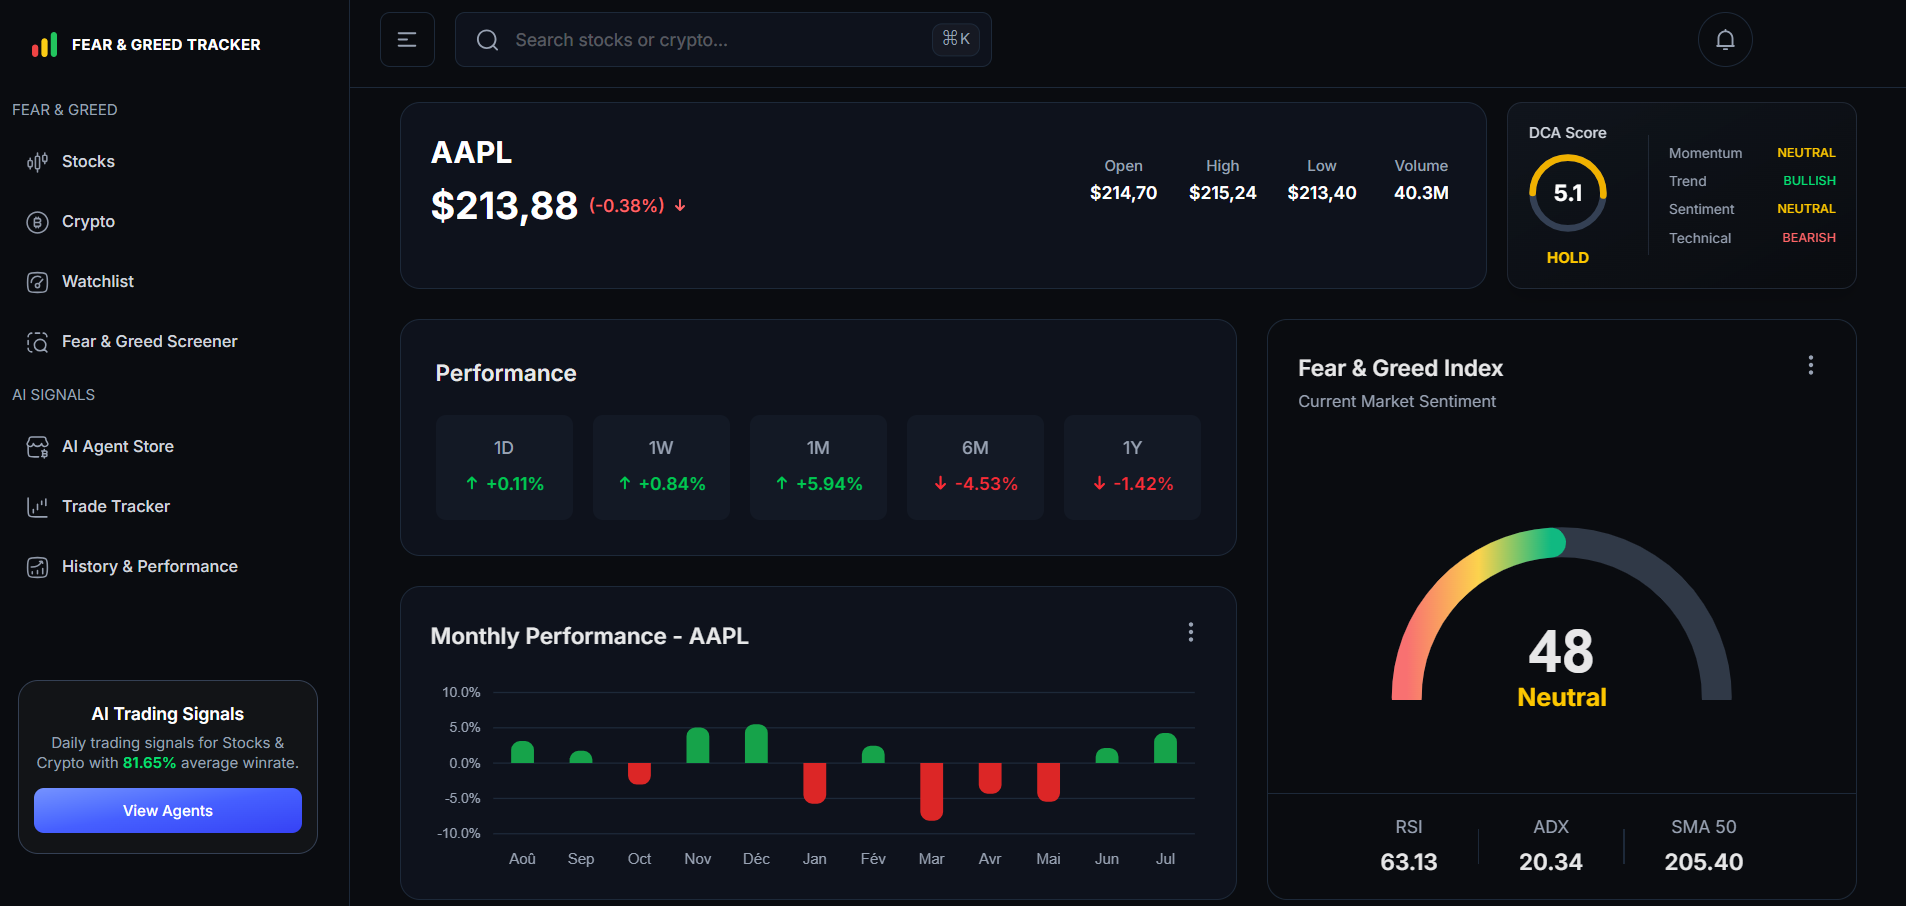
Task: Click the ADX value 20.34
Action: [1550, 862]
